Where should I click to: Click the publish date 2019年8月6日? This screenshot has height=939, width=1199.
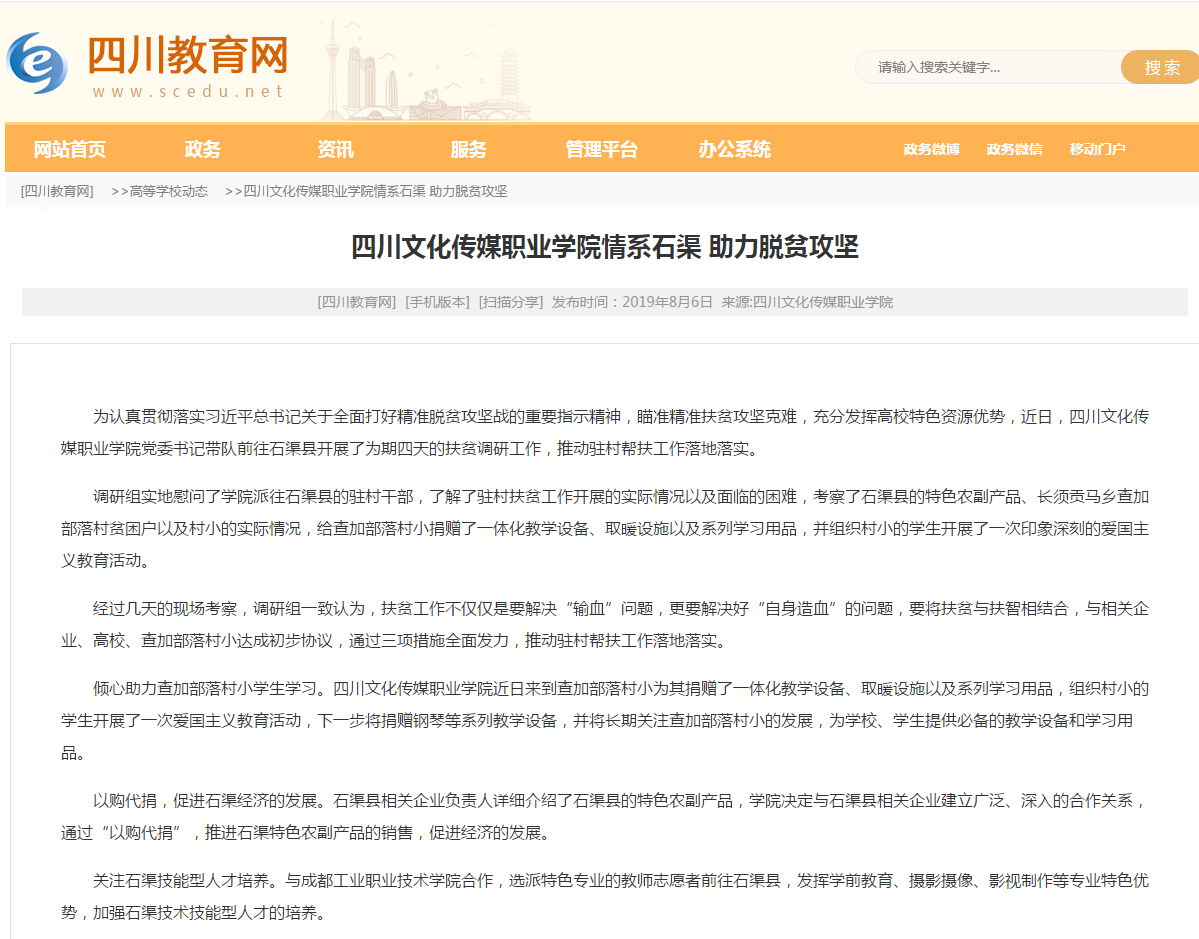tap(667, 302)
